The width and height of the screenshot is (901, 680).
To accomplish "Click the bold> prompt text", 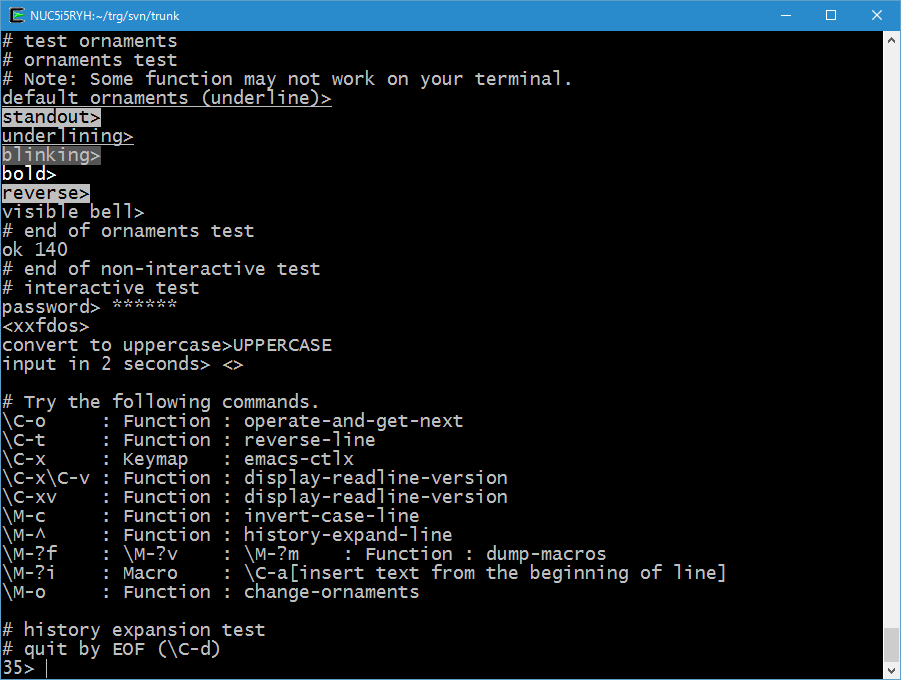I will click(29, 174).
